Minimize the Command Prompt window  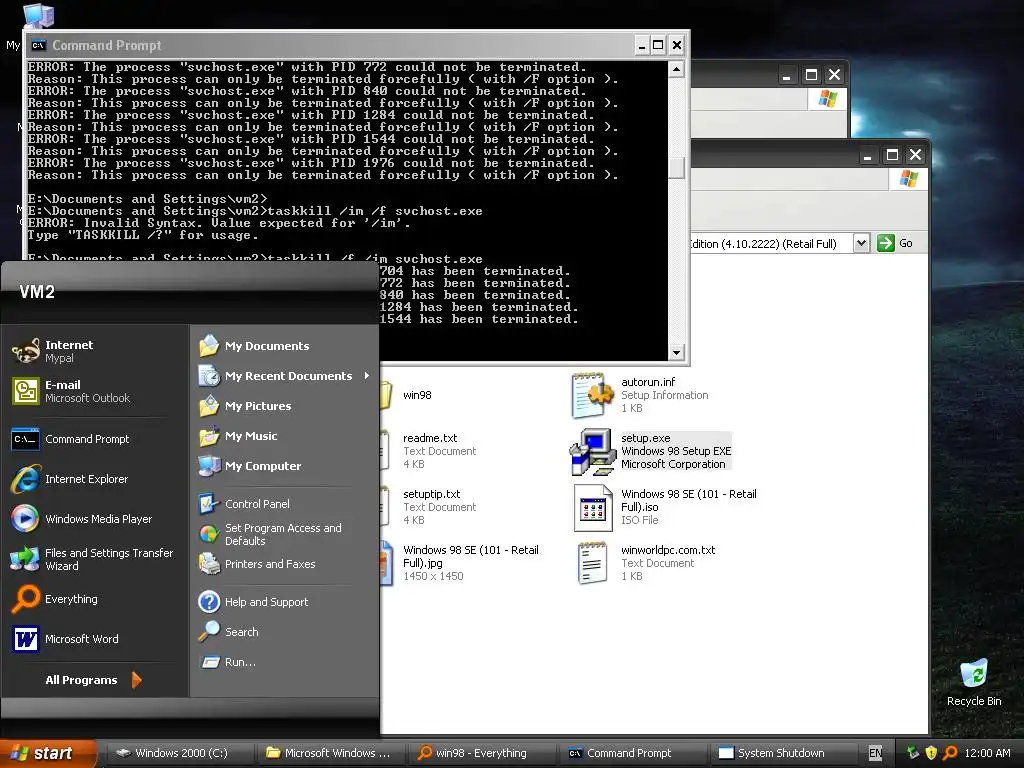click(641, 45)
